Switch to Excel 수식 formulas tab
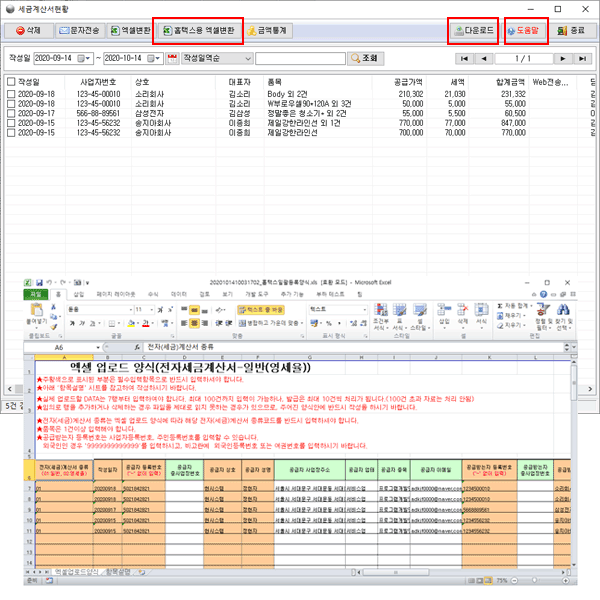 153,294
